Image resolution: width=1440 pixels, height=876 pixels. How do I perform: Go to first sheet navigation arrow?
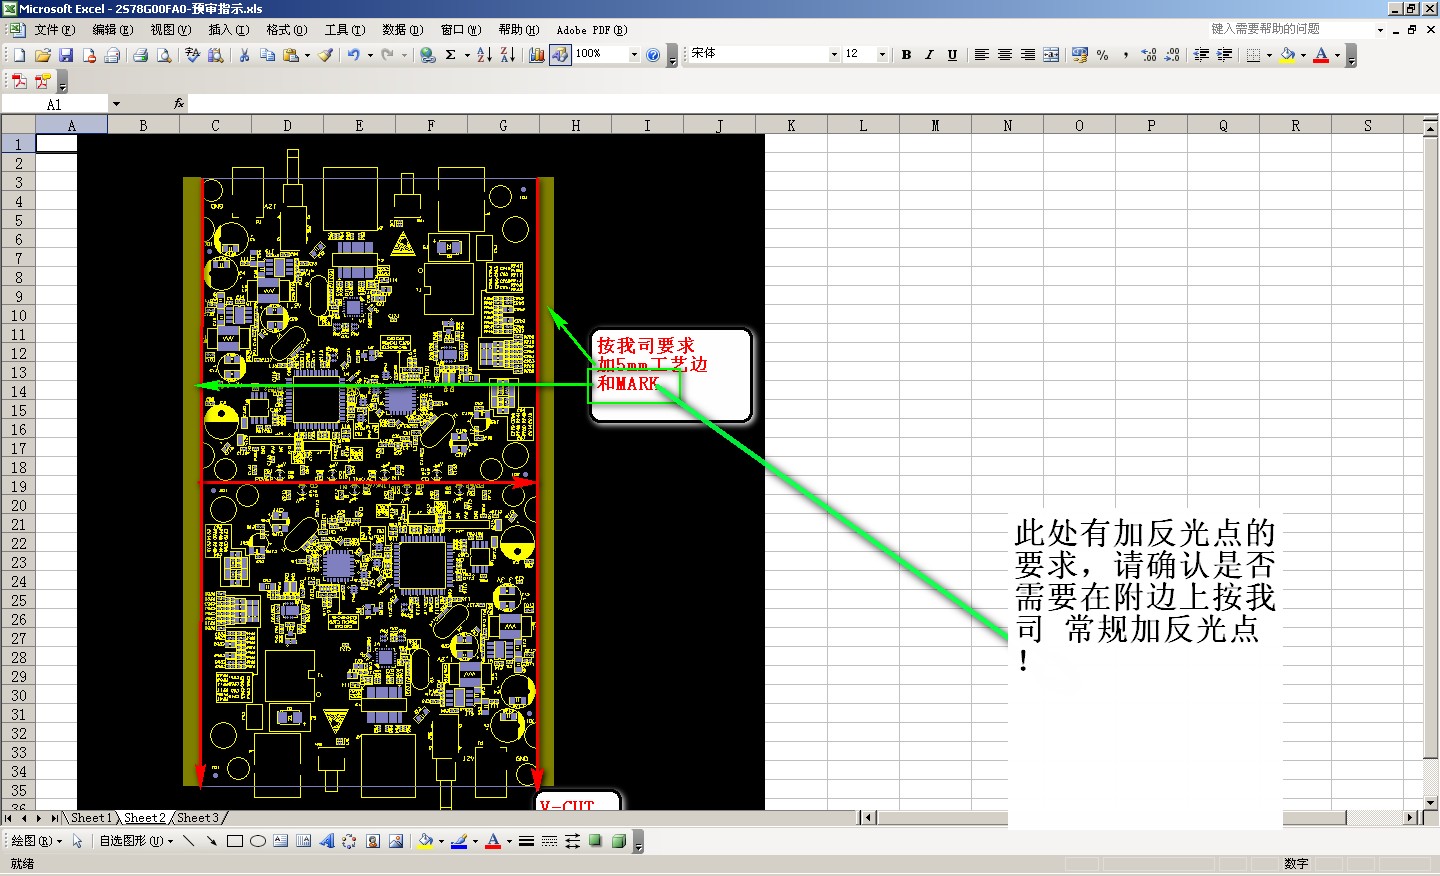coord(9,818)
